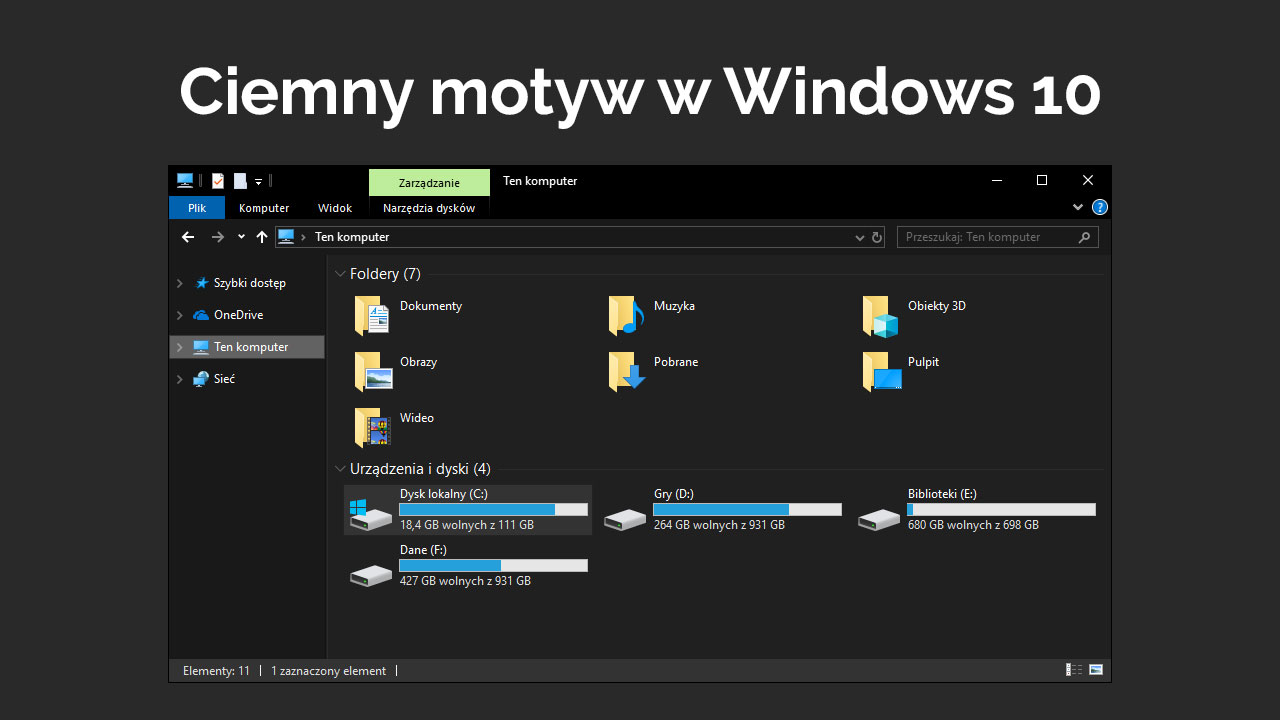Click the Forward navigation arrow

[x=218, y=237]
